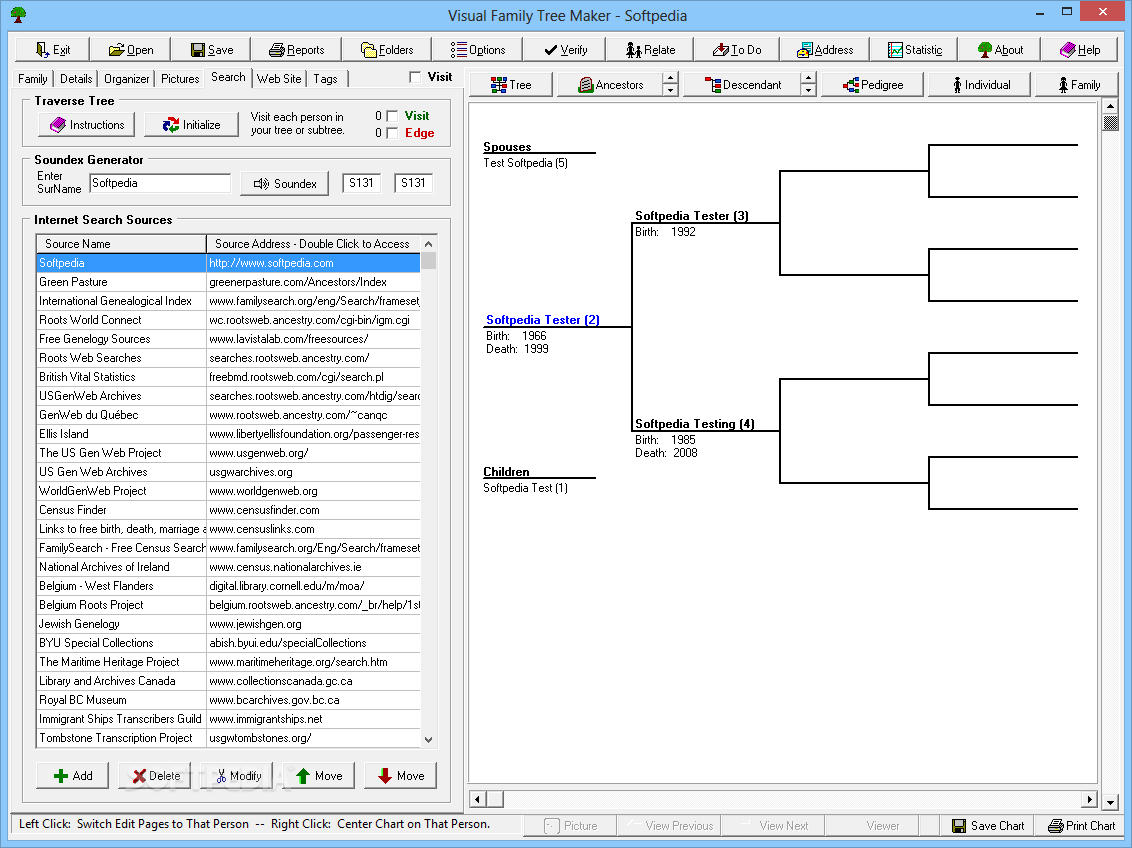The height and width of the screenshot is (848, 1132).
Task: Select the Green Pasture source row
Action: [228, 282]
